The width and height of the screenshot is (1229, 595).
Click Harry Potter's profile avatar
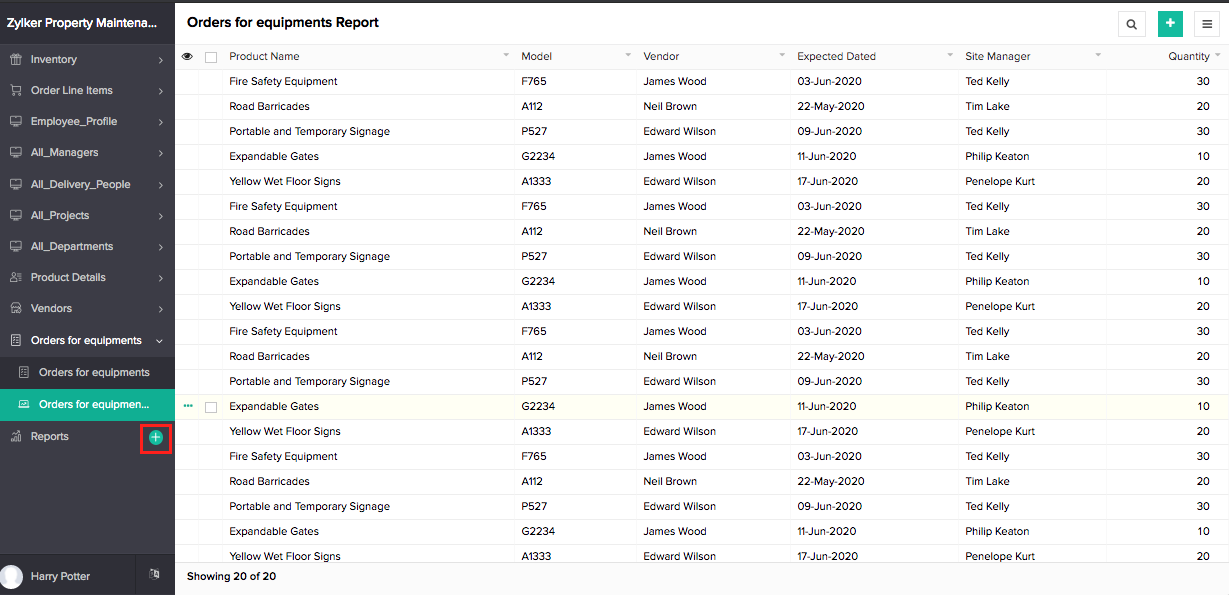pyautogui.click(x=12, y=577)
